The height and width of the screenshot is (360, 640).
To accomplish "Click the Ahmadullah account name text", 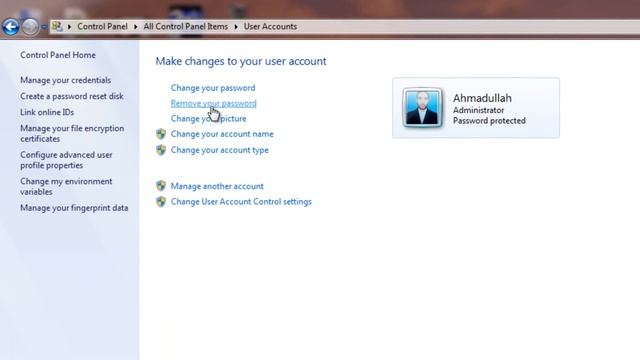I will click(482, 98).
